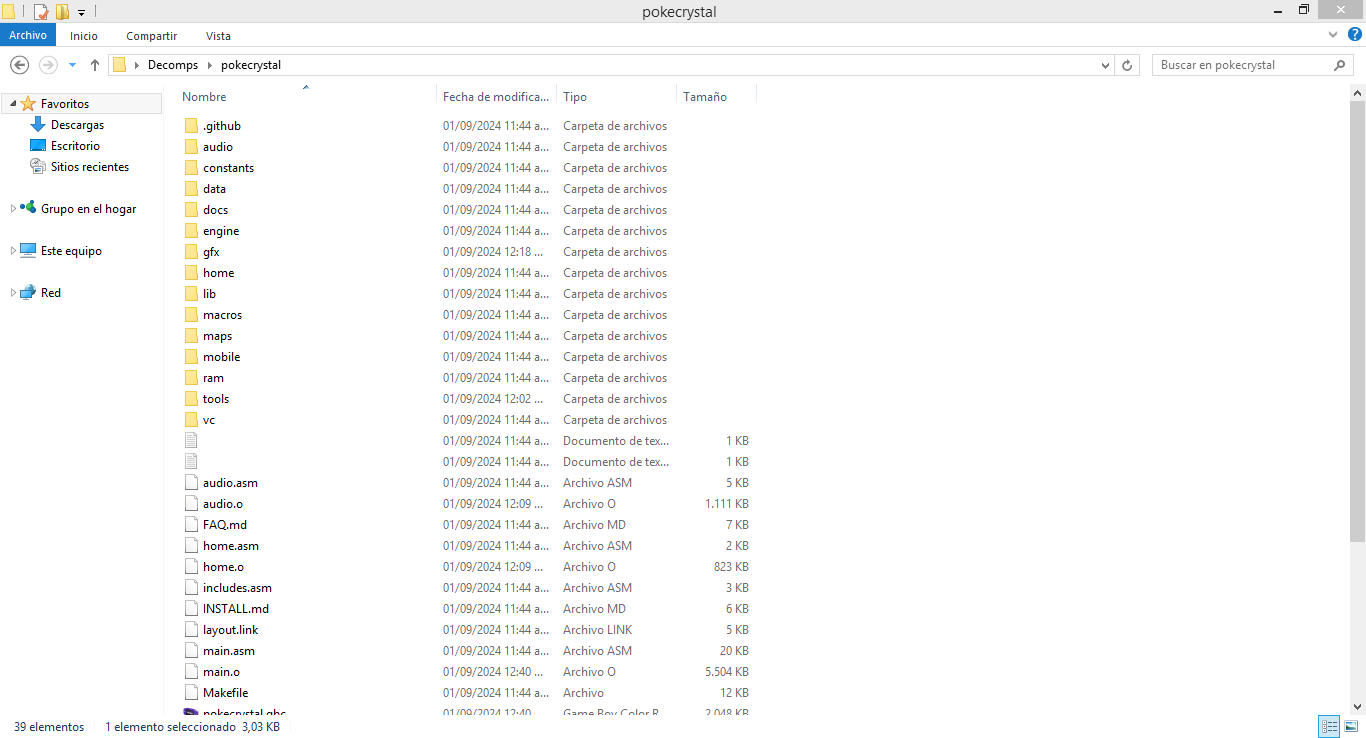
Task: Open the Archivo menu
Action: (28, 35)
